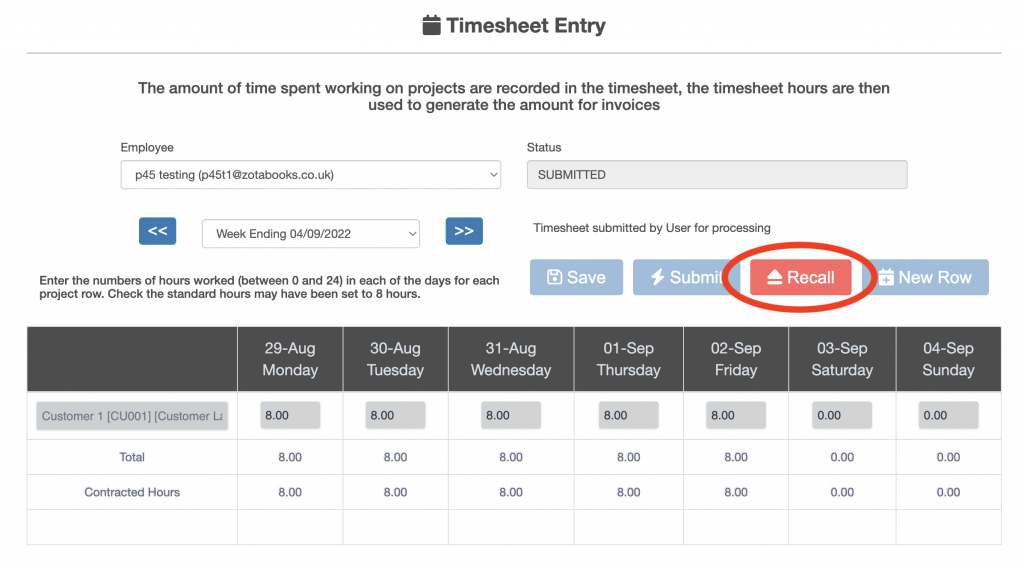Click the 29-Aug Monday column header

click(x=290, y=359)
